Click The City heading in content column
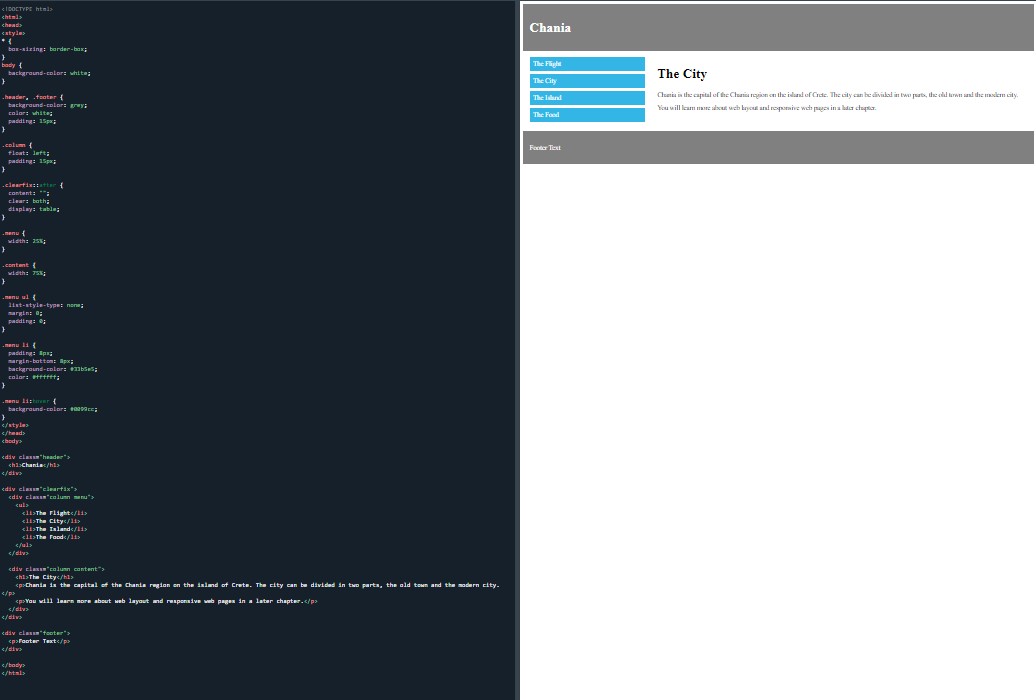This screenshot has width=1036, height=700. click(682, 74)
